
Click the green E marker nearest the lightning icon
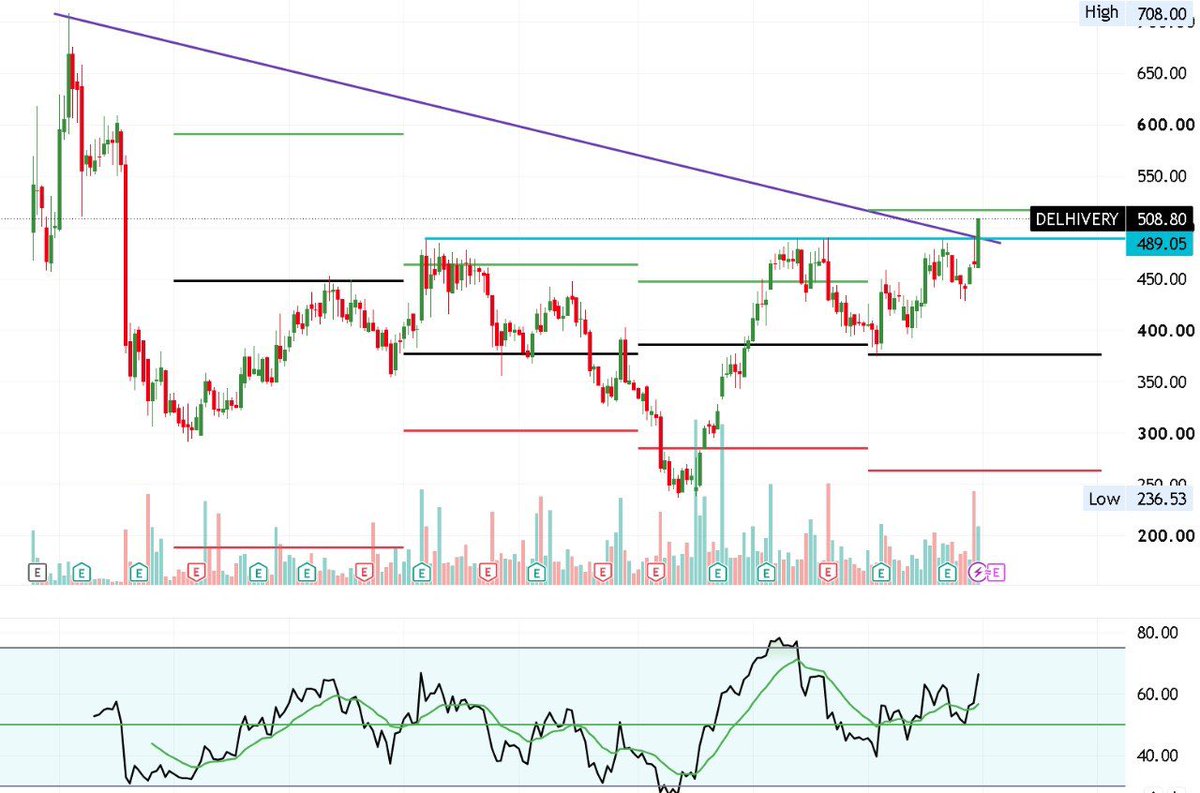coord(948,573)
